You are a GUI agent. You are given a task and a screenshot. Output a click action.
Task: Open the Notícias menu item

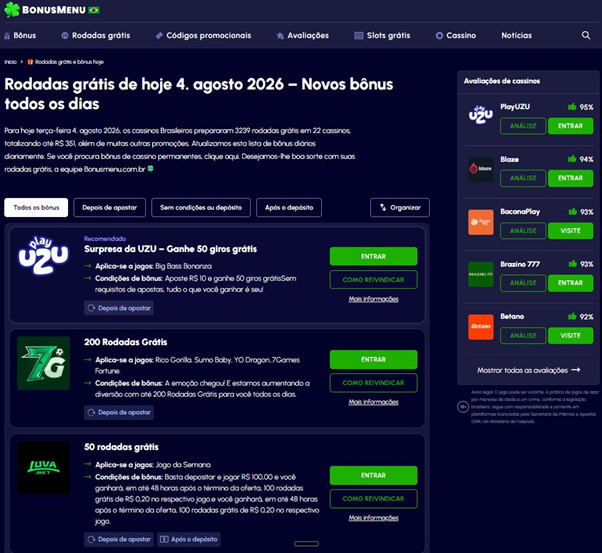tap(516, 35)
